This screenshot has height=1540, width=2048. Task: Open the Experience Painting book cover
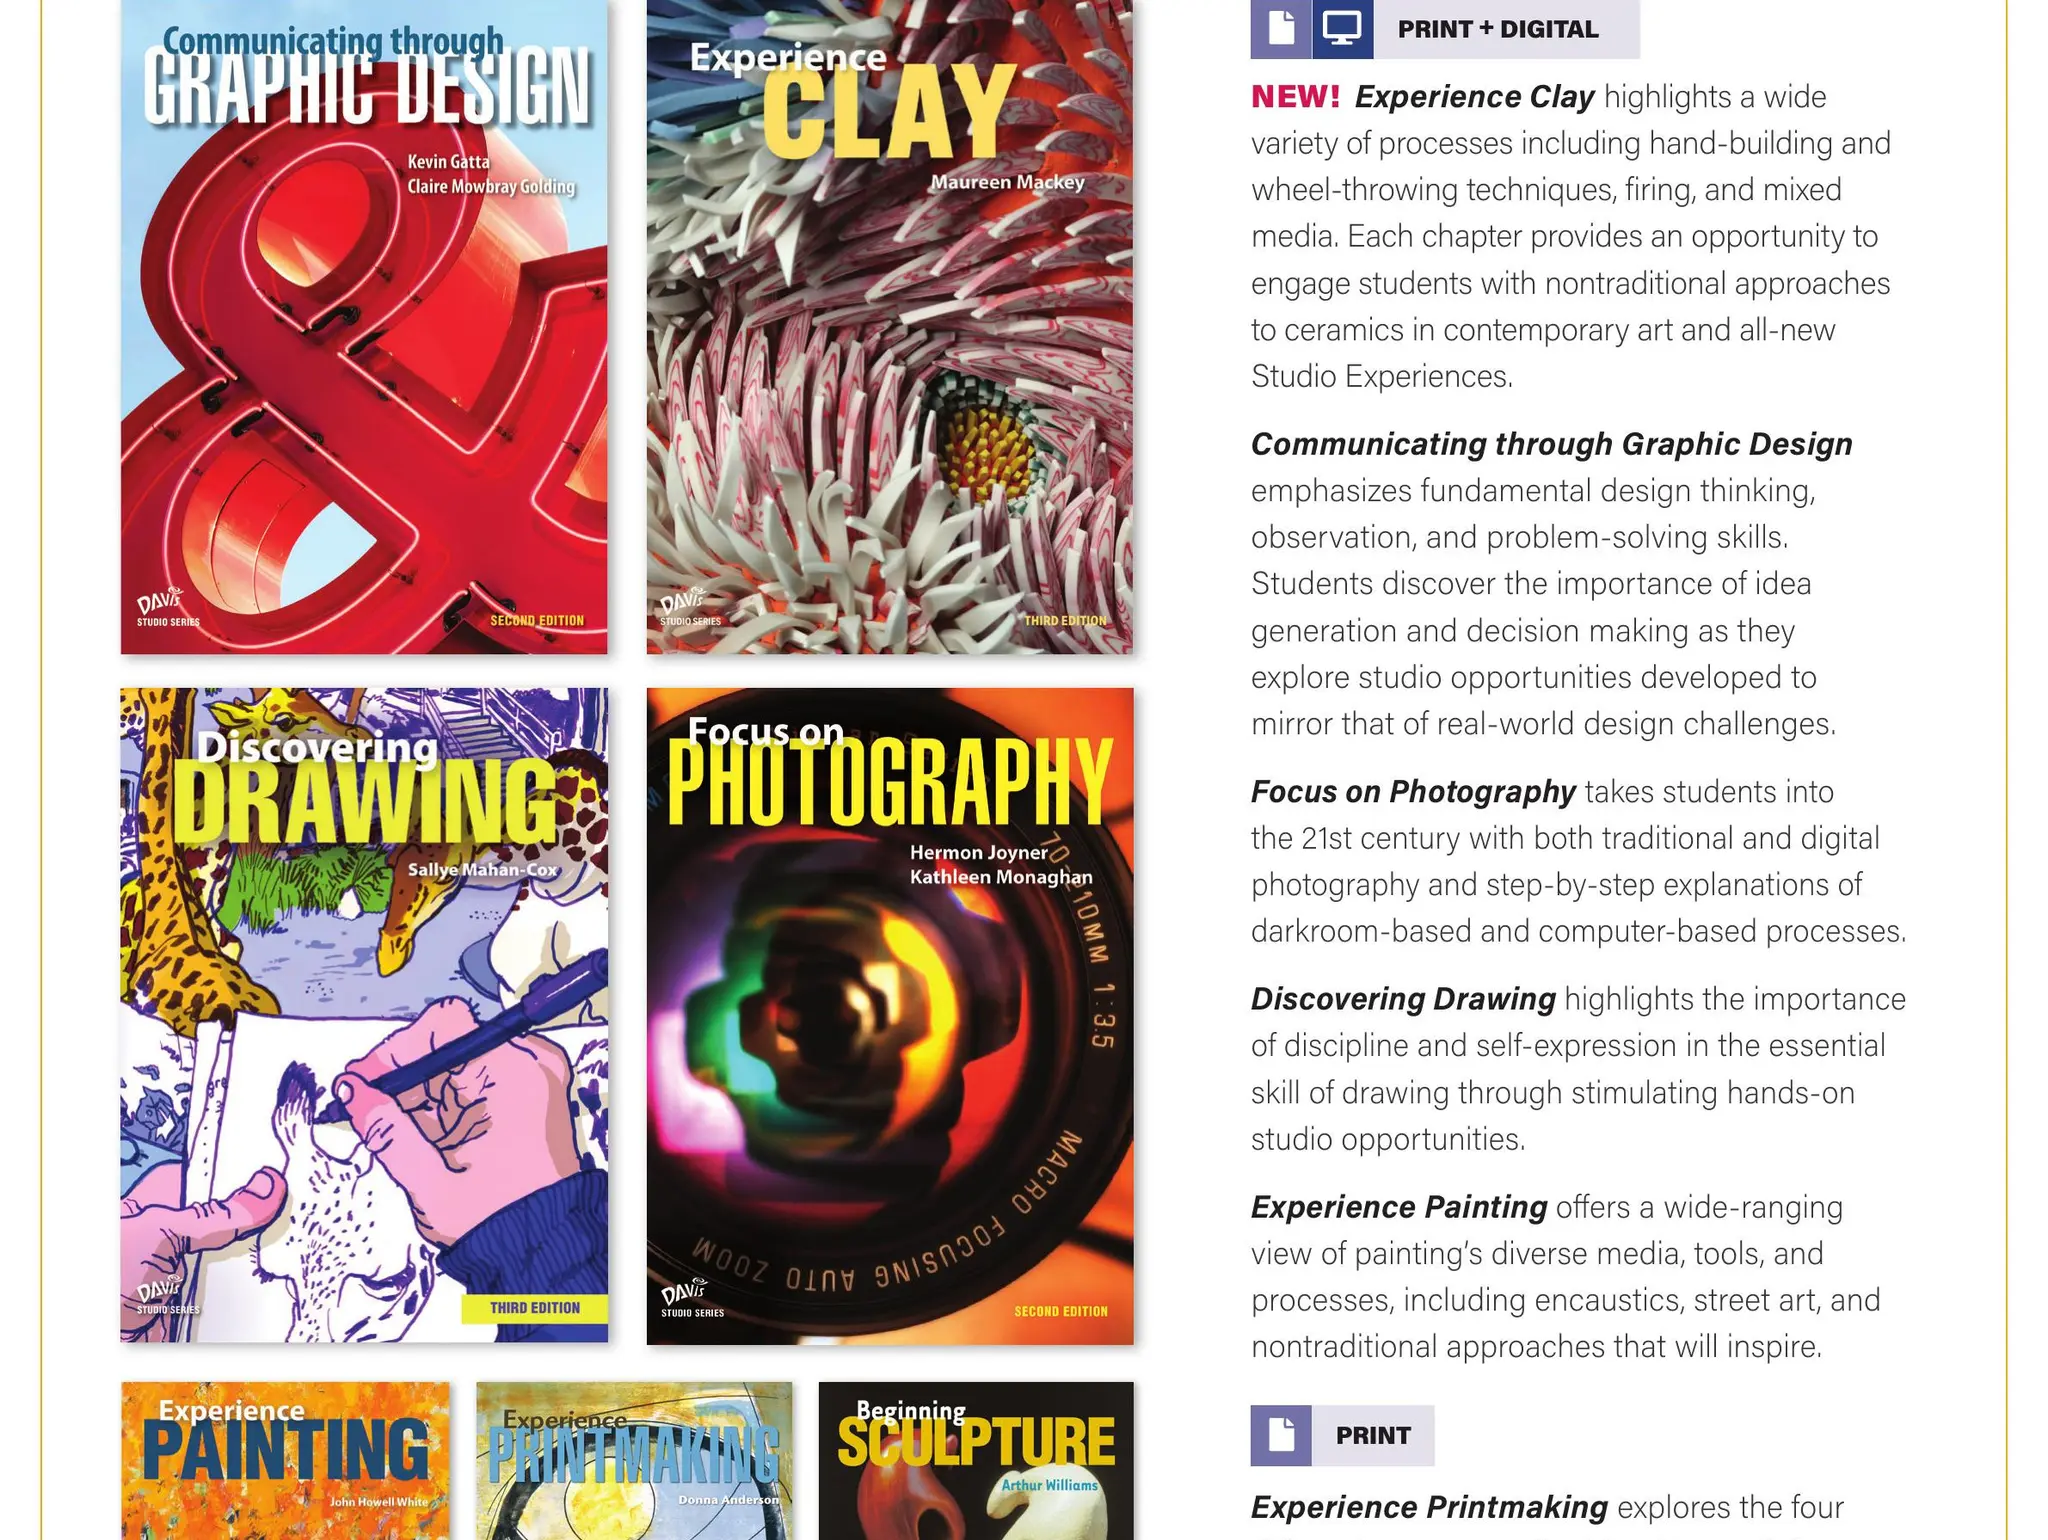(285, 1461)
